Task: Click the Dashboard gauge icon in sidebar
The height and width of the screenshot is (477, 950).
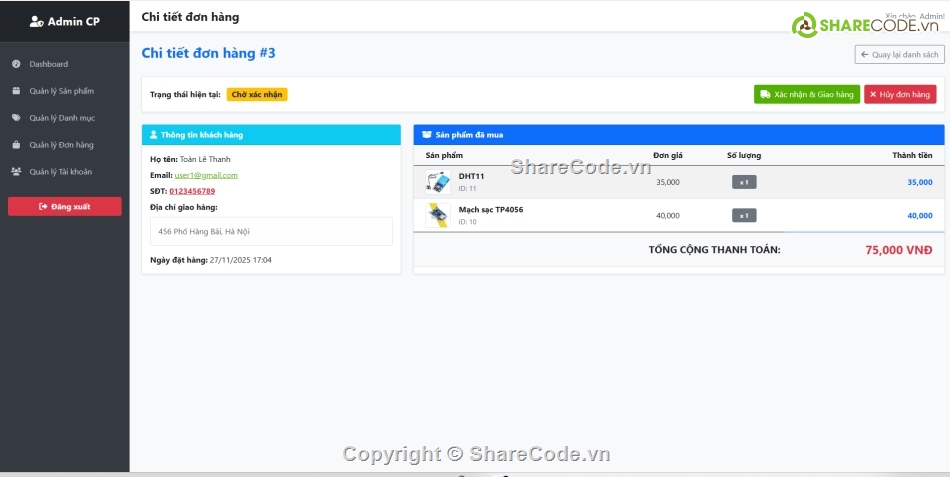Action: pyautogui.click(x=16, y=64)
